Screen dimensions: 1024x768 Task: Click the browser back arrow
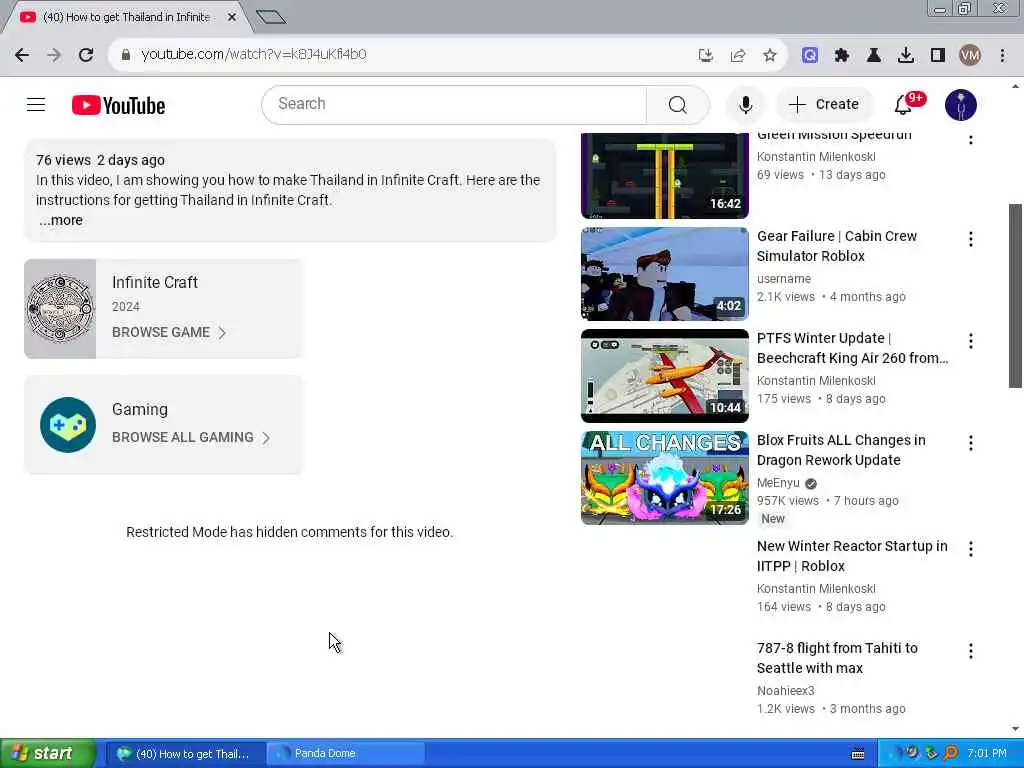point(22,55)
